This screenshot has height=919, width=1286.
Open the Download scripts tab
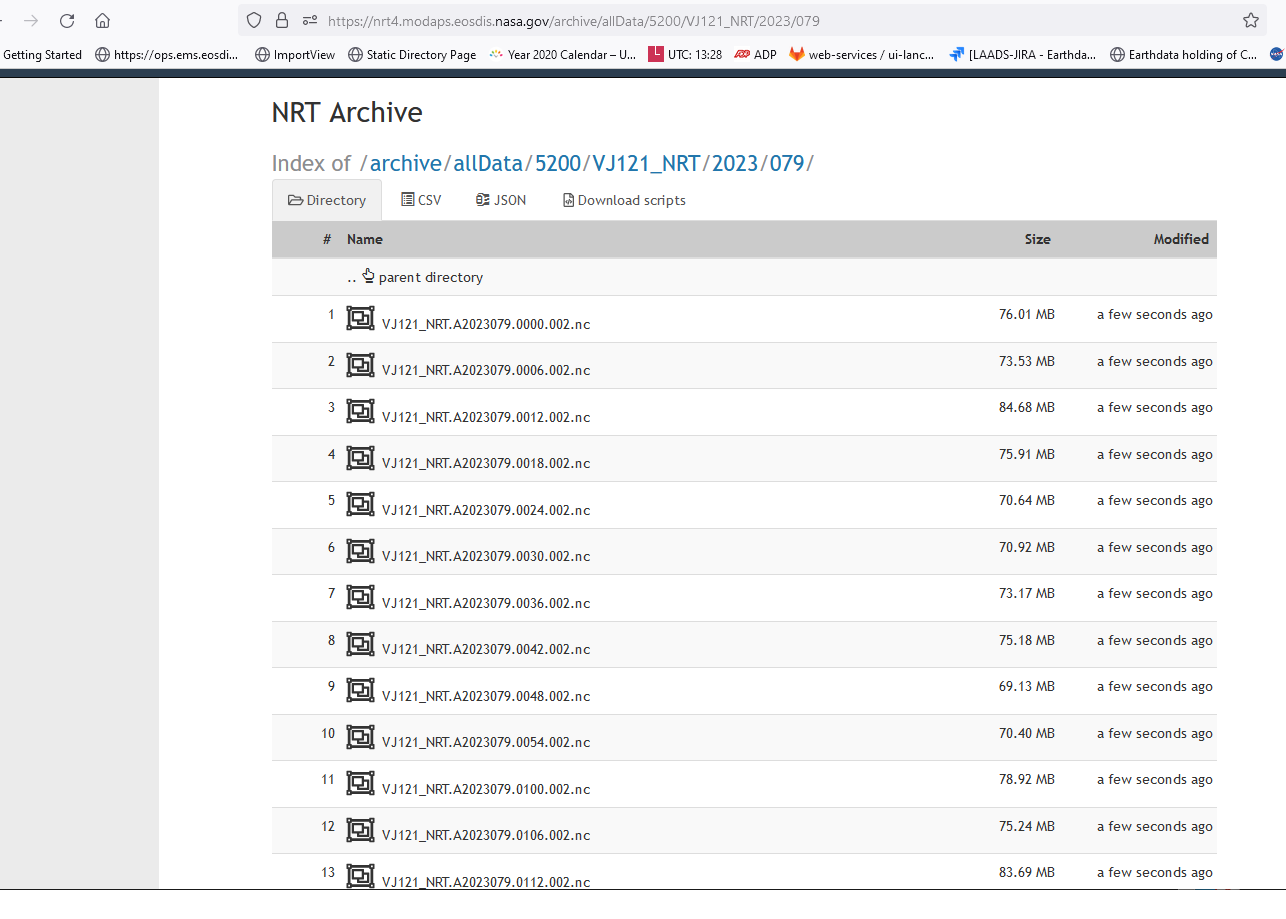[x=624, y=200]
